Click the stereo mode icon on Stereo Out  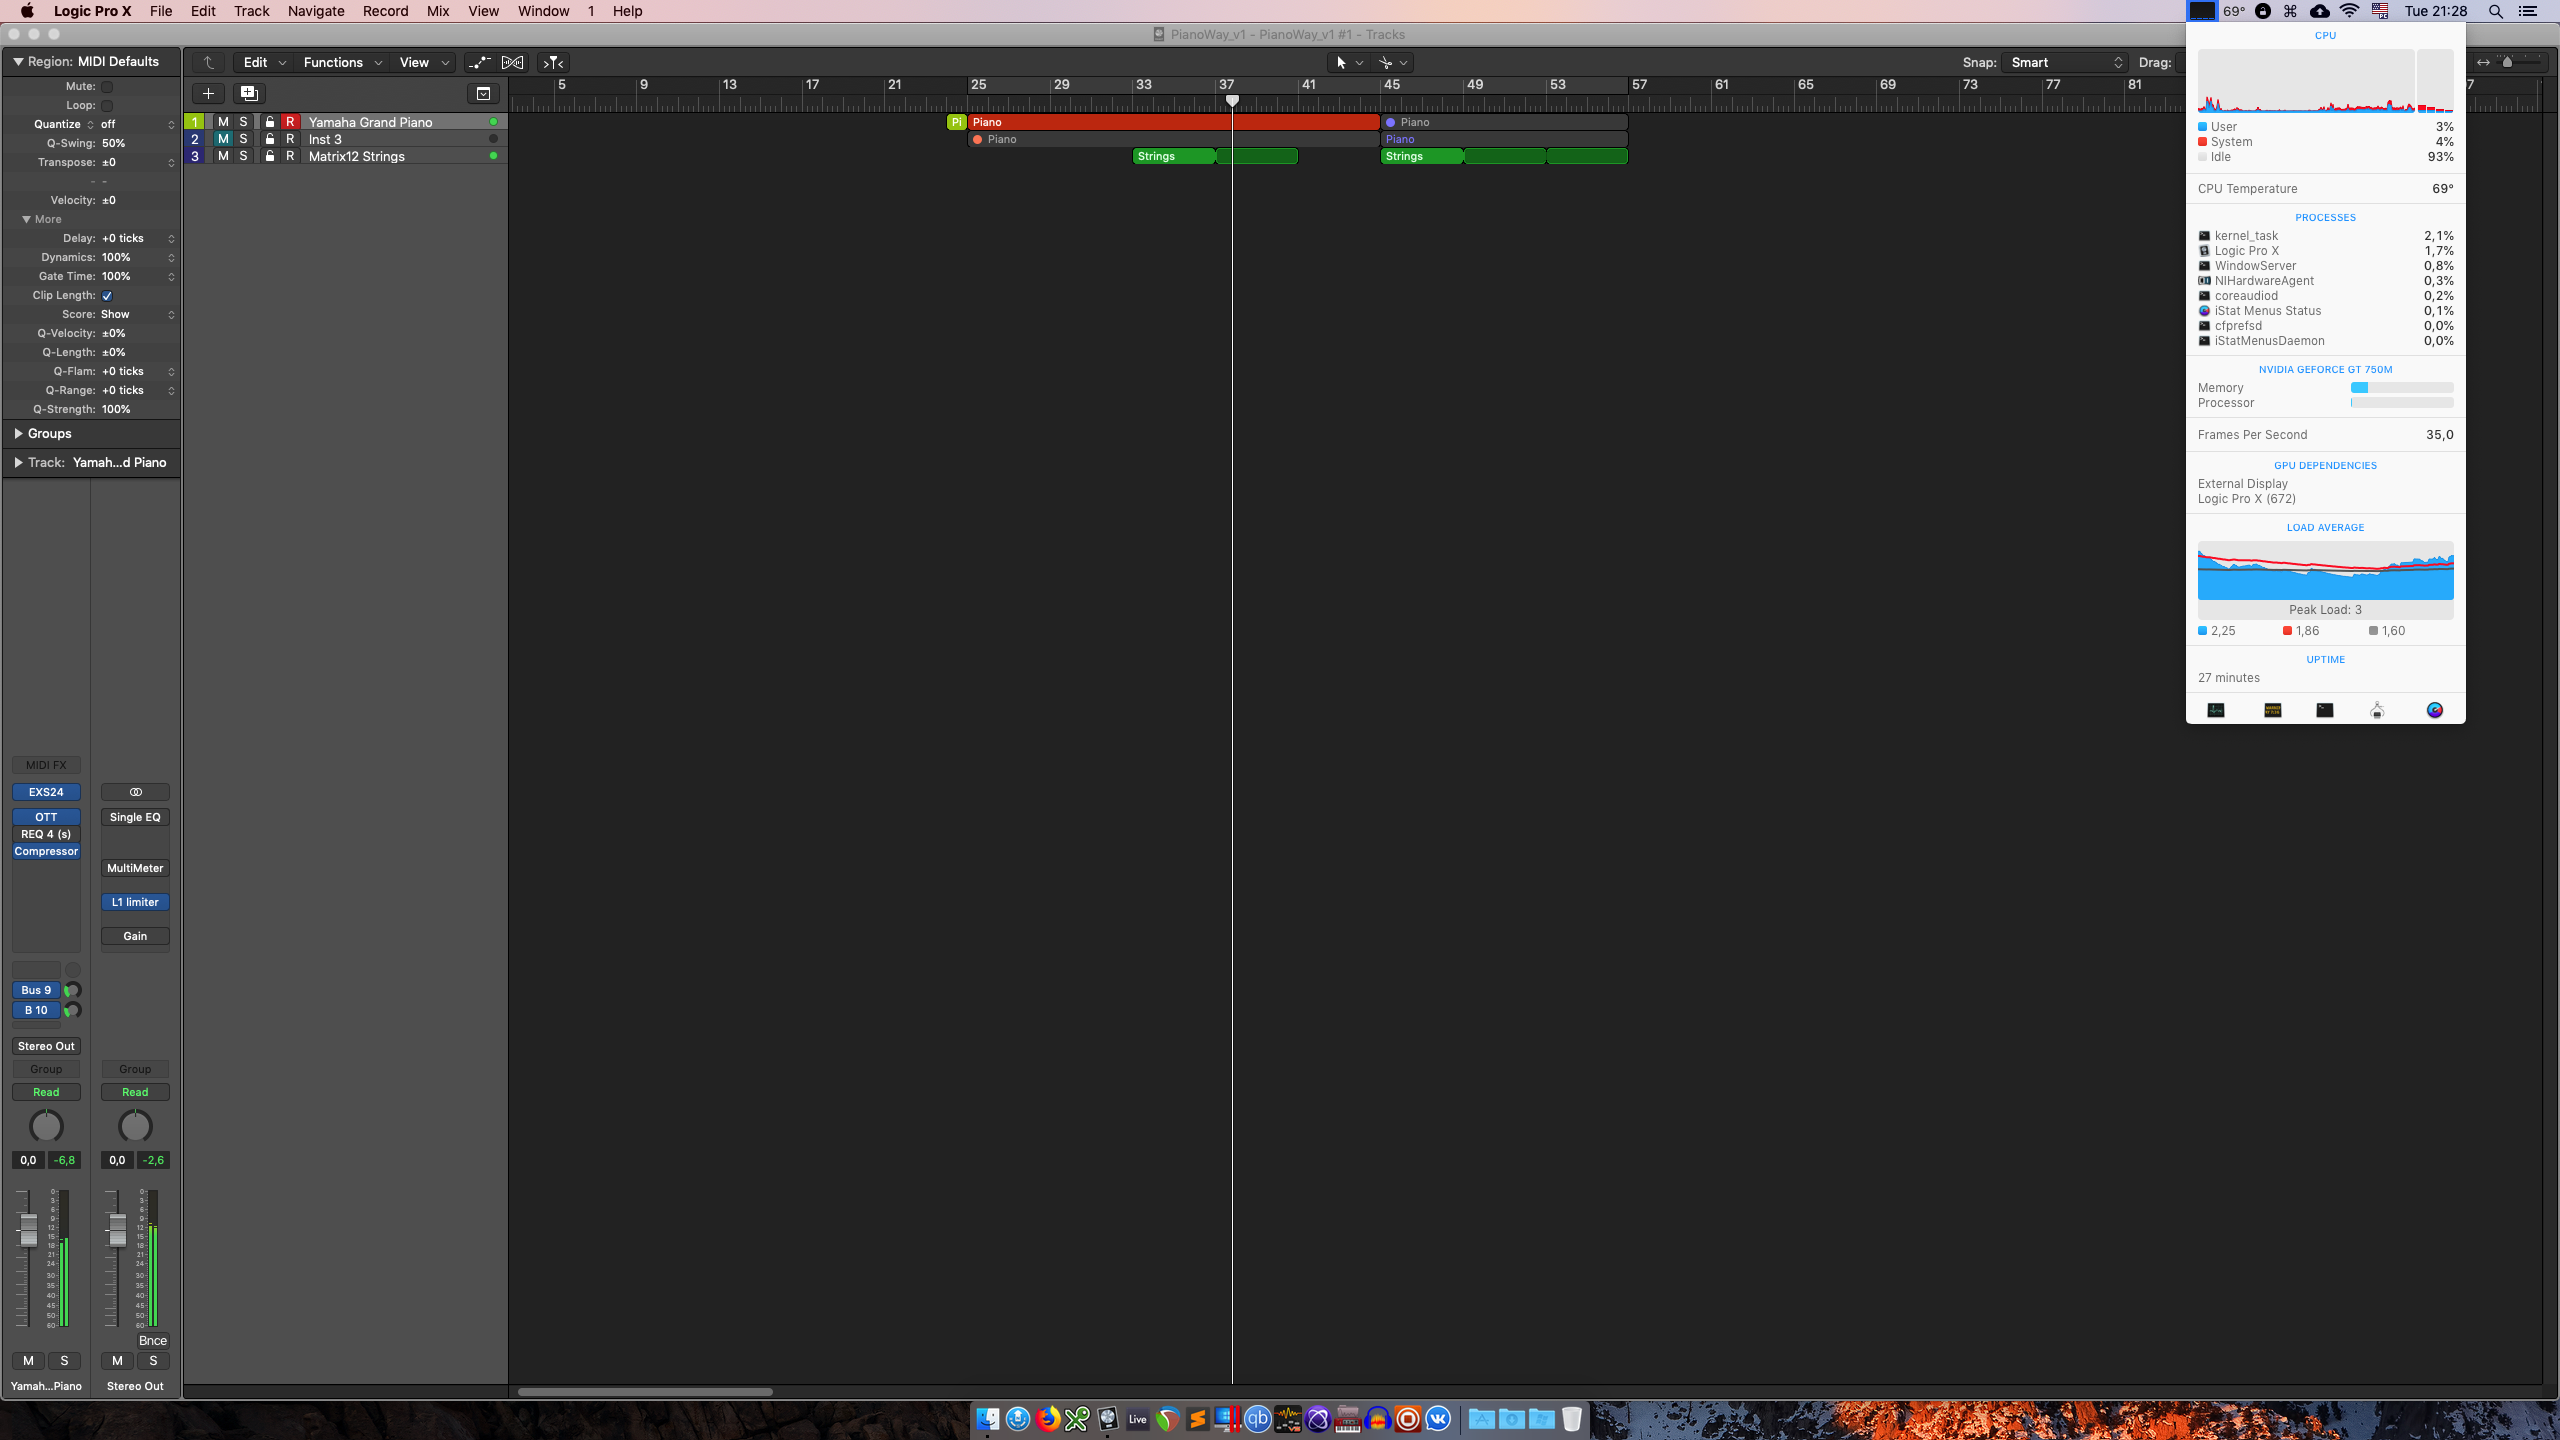pyautogui.click(x=135, y=792)
